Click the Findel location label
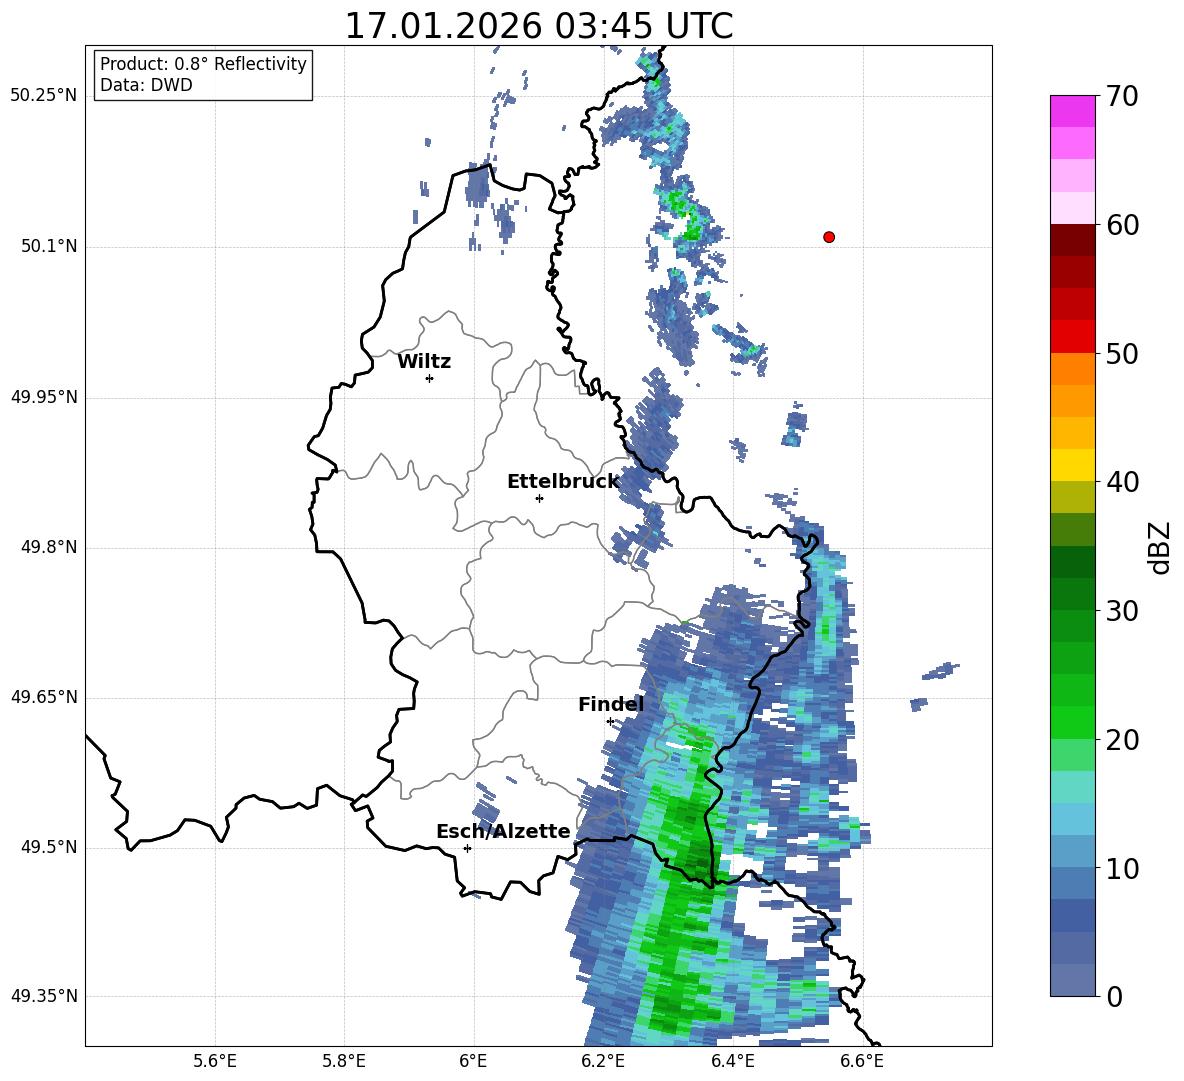This screenshot has height=1081, width=1184. pos(610,704)
